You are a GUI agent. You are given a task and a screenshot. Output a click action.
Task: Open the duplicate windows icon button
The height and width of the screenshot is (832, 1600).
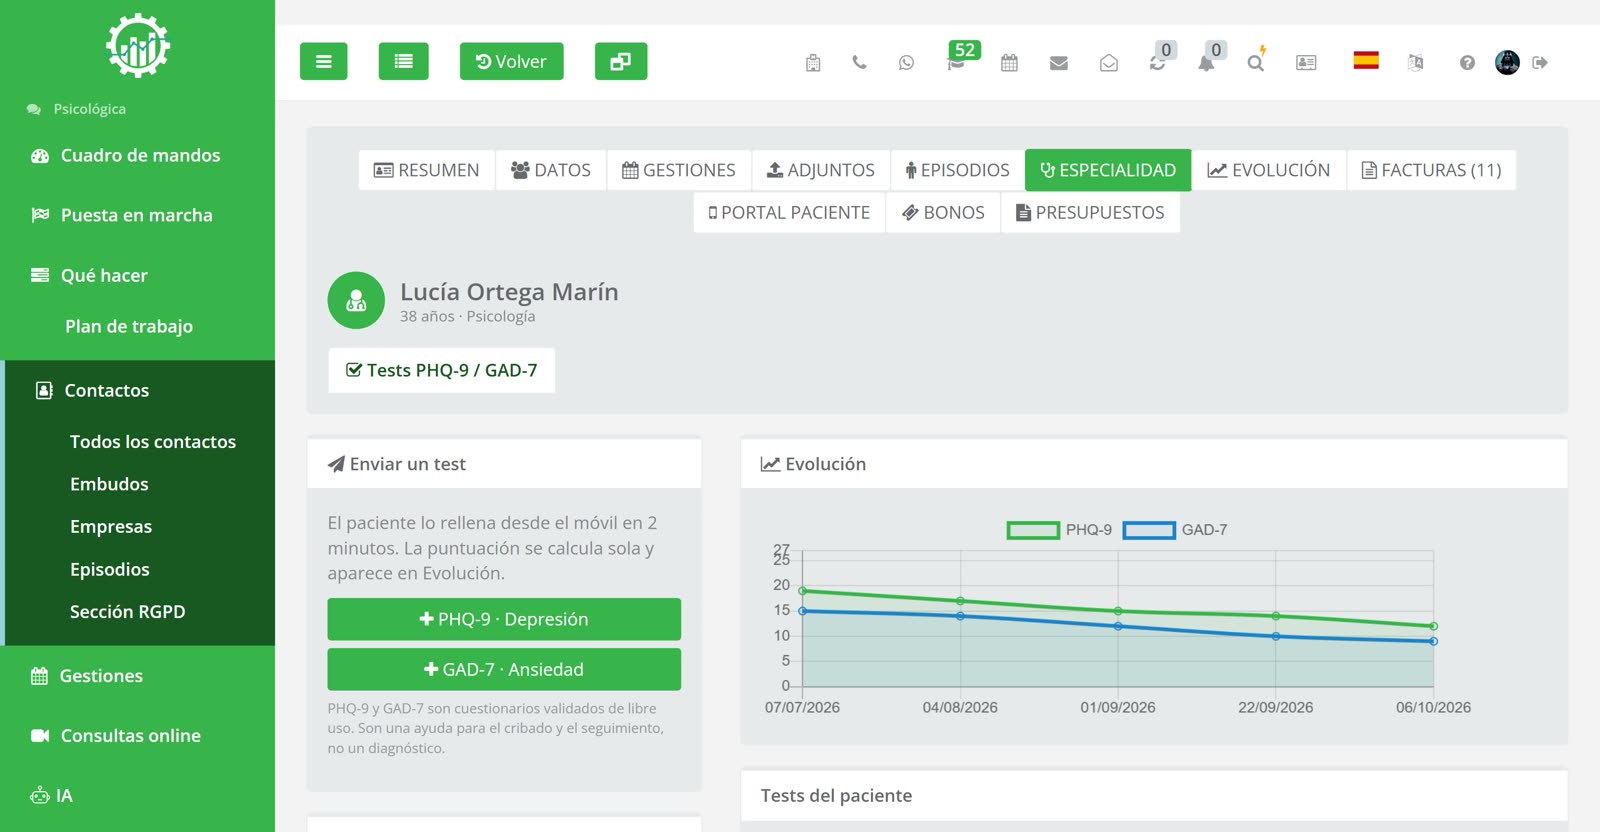pos(621,61)
